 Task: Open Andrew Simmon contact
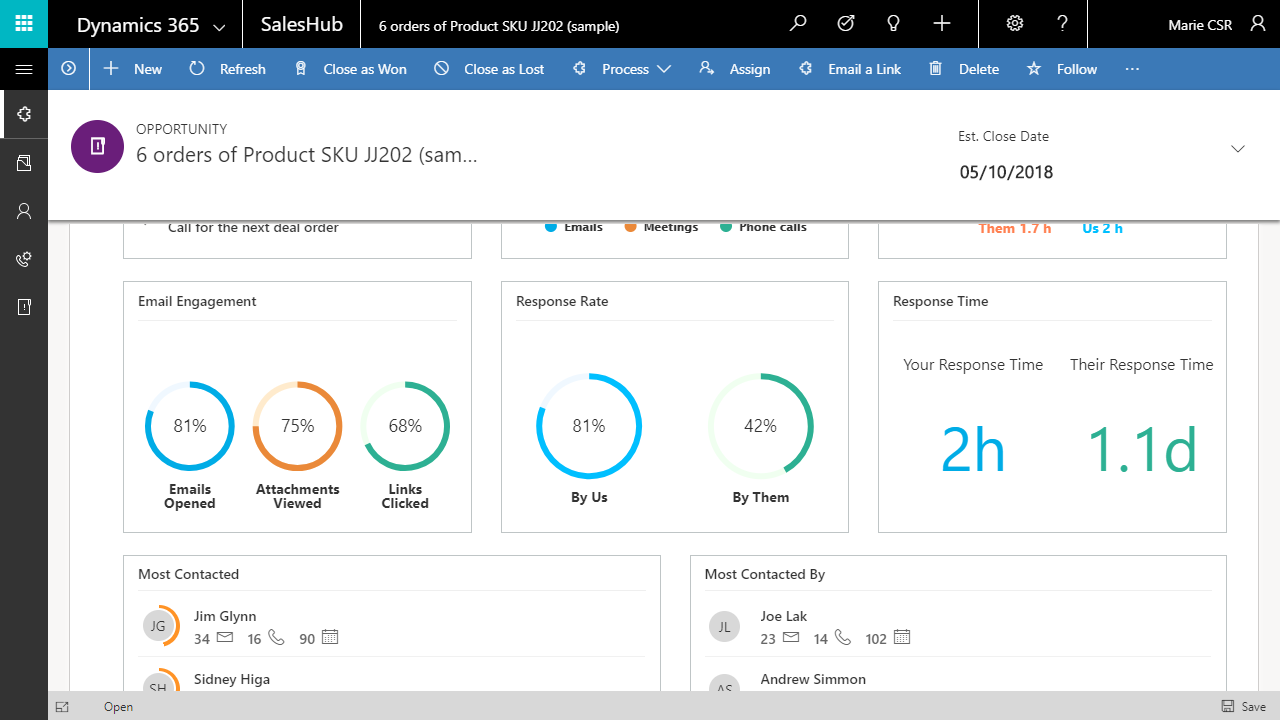[x=813, y=679]
